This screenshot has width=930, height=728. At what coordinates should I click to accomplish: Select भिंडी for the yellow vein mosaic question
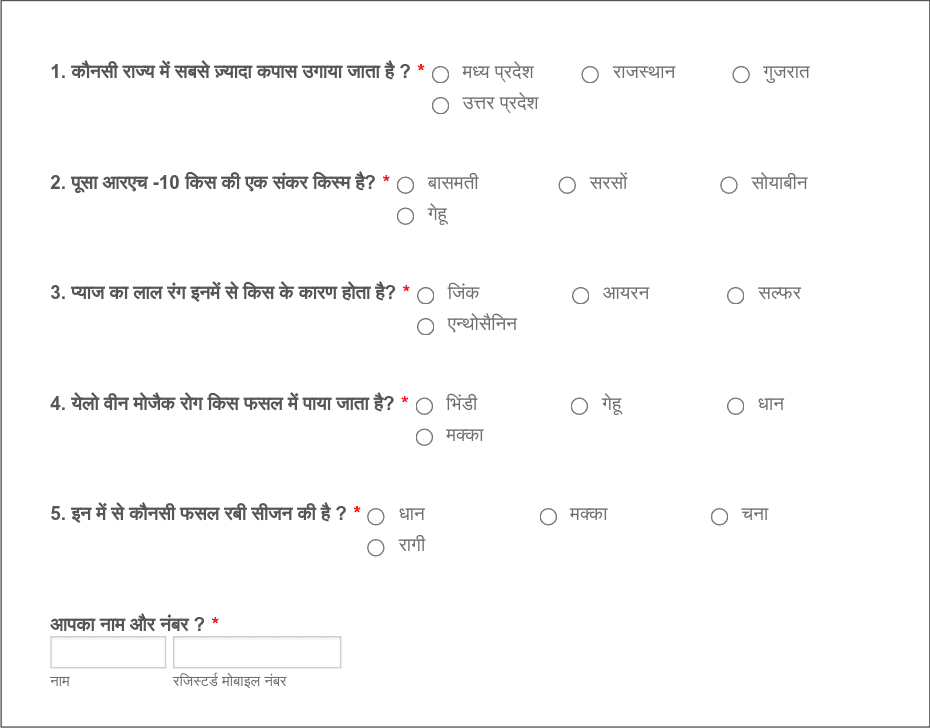[x=424, y=406]
